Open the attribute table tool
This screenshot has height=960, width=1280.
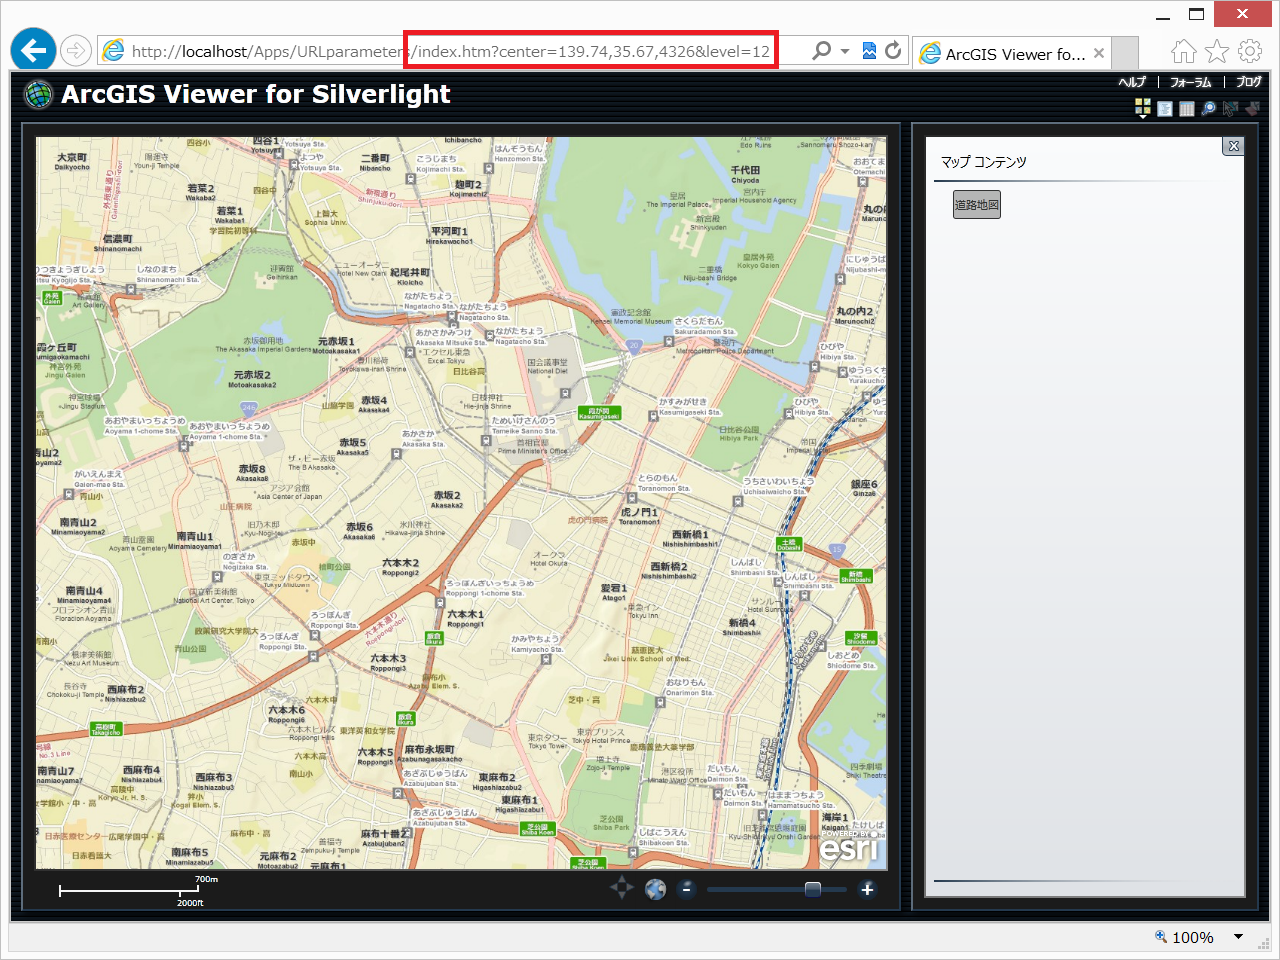(1187, 109)
